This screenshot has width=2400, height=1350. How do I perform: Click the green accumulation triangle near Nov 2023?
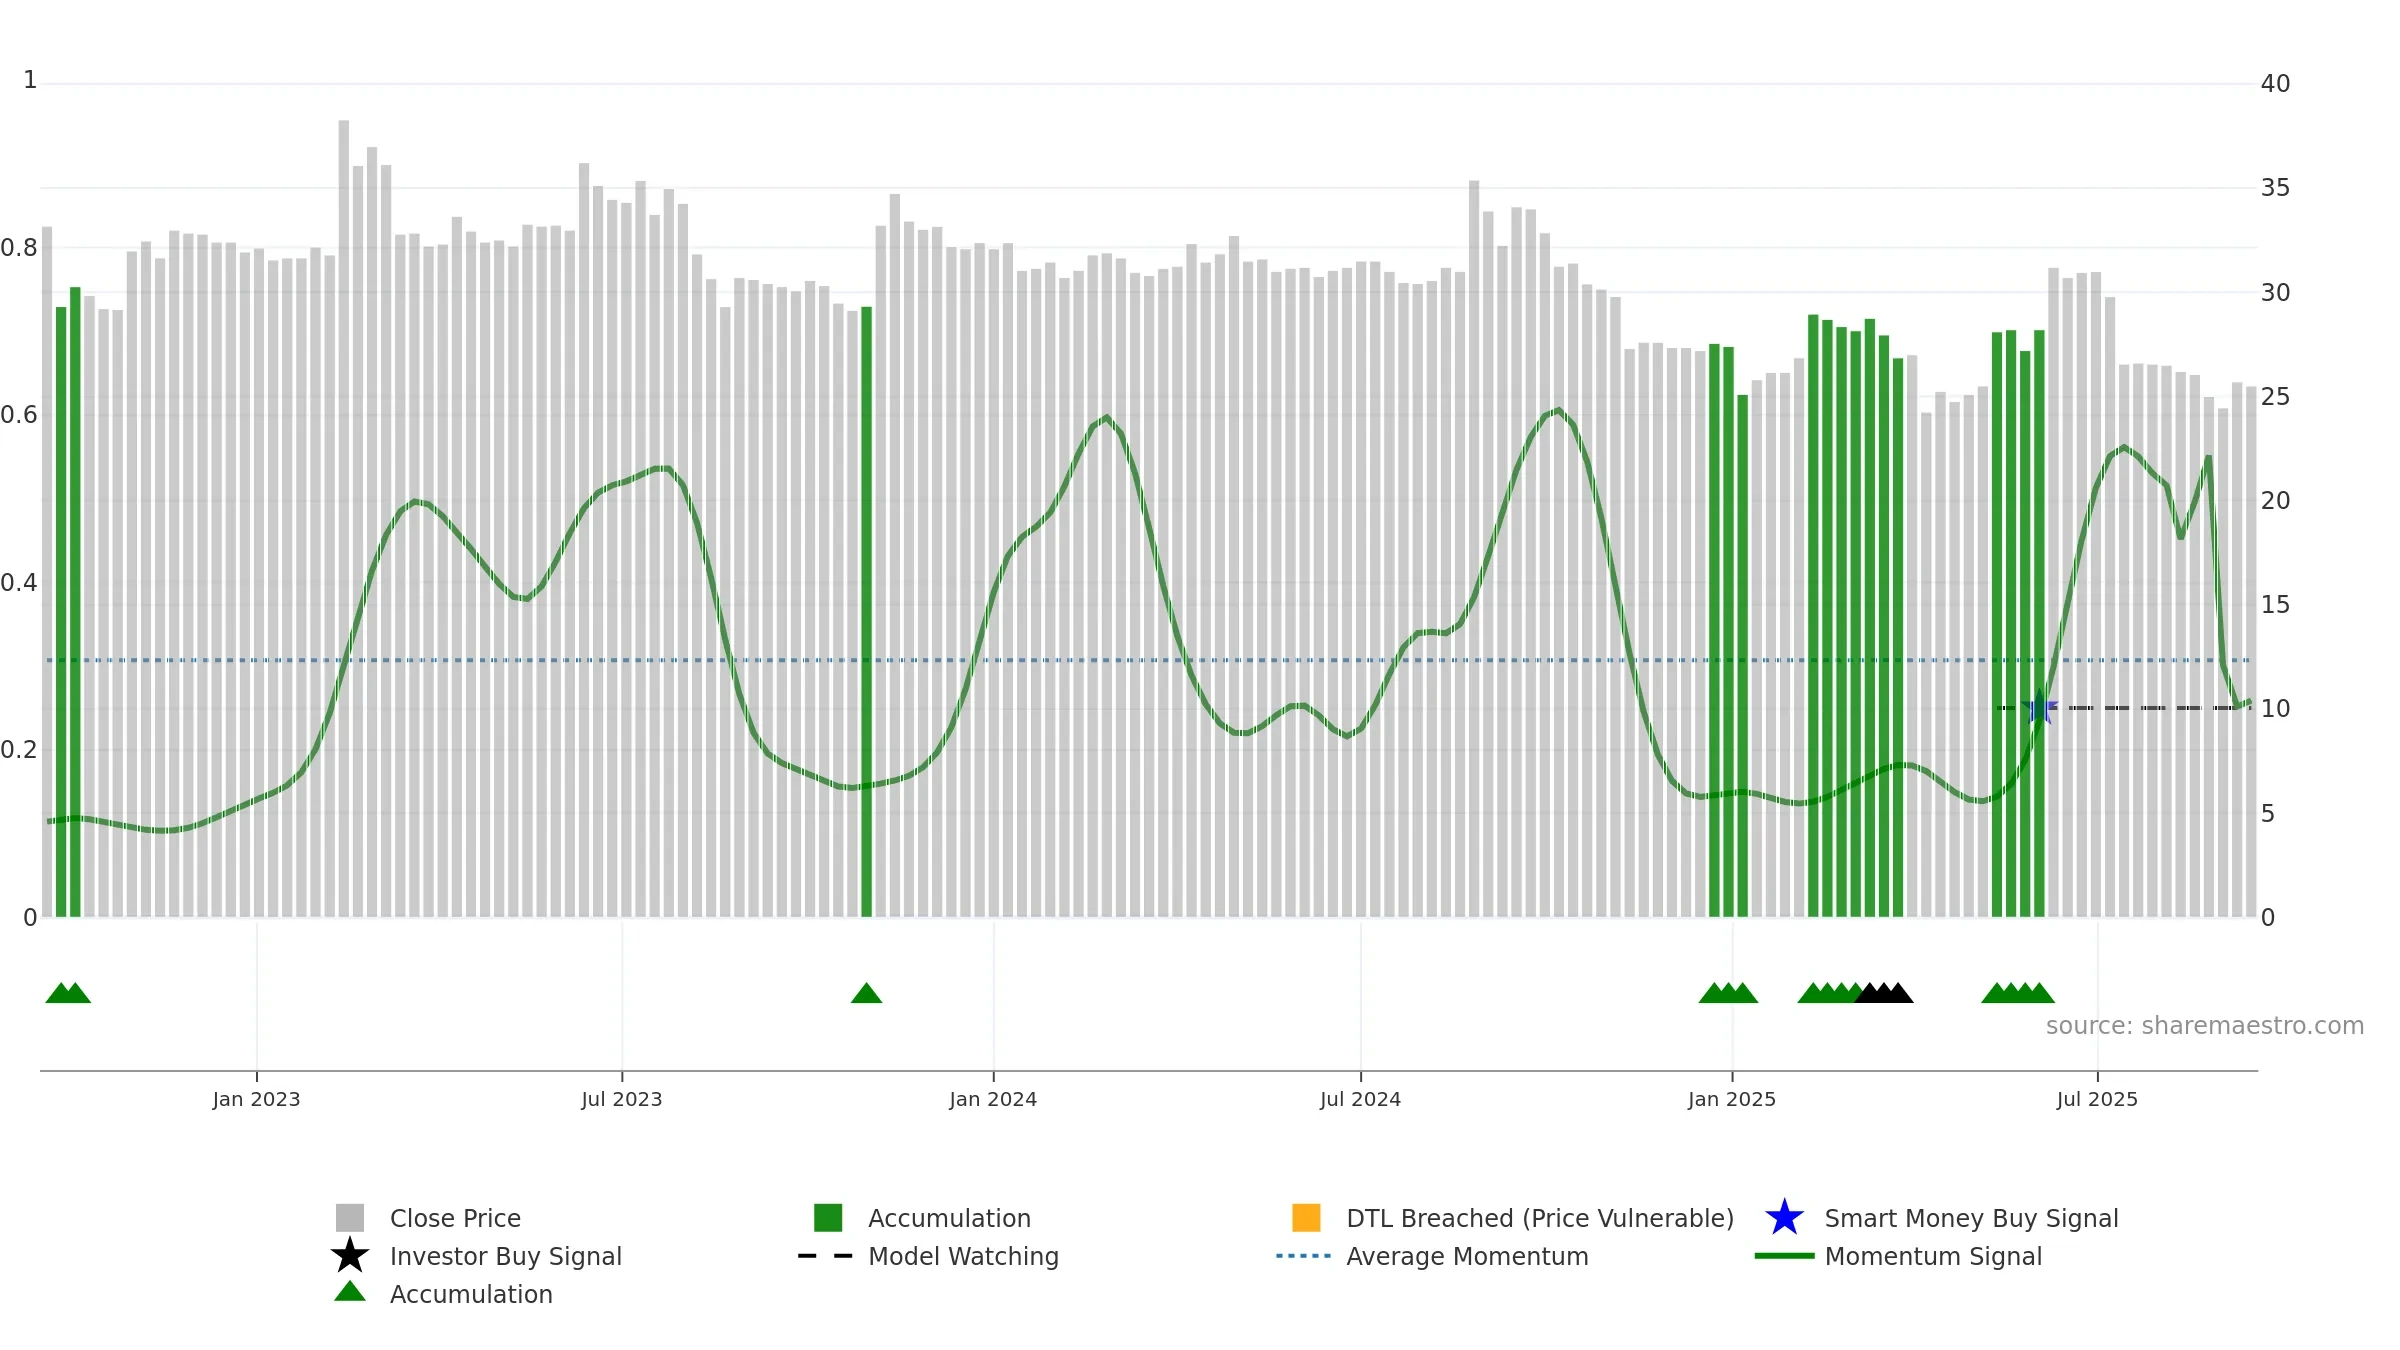coord(866,993)
